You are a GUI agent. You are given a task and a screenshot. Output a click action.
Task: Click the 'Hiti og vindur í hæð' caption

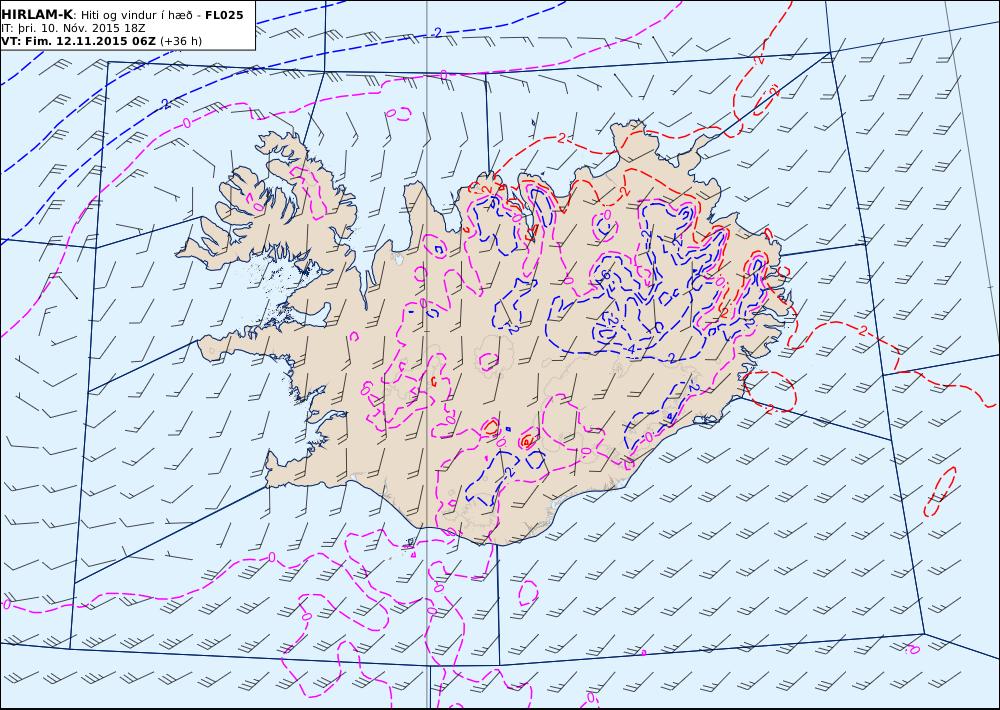coord(136,15)
